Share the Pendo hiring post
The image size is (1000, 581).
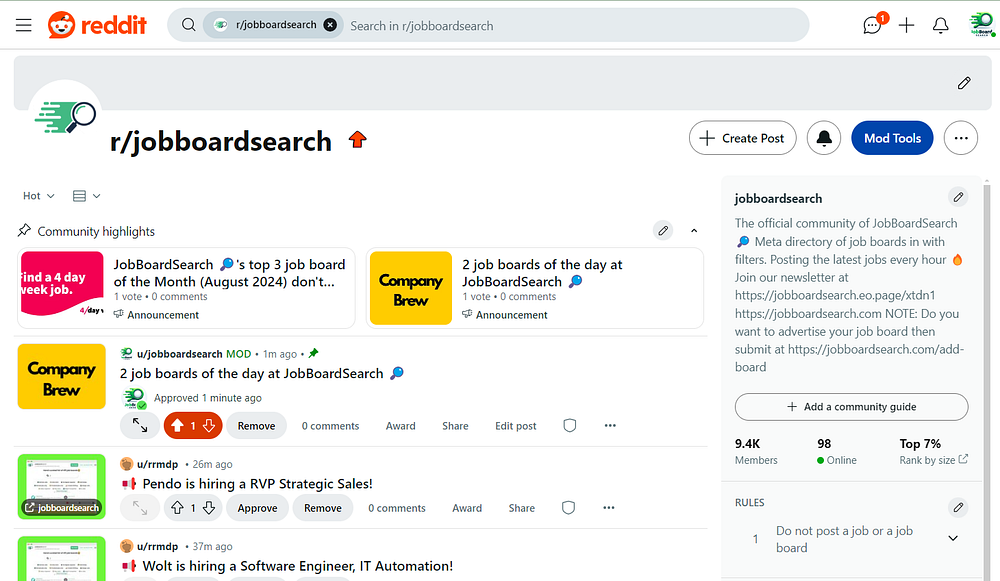pyautogui.click(x=522, y=508)
